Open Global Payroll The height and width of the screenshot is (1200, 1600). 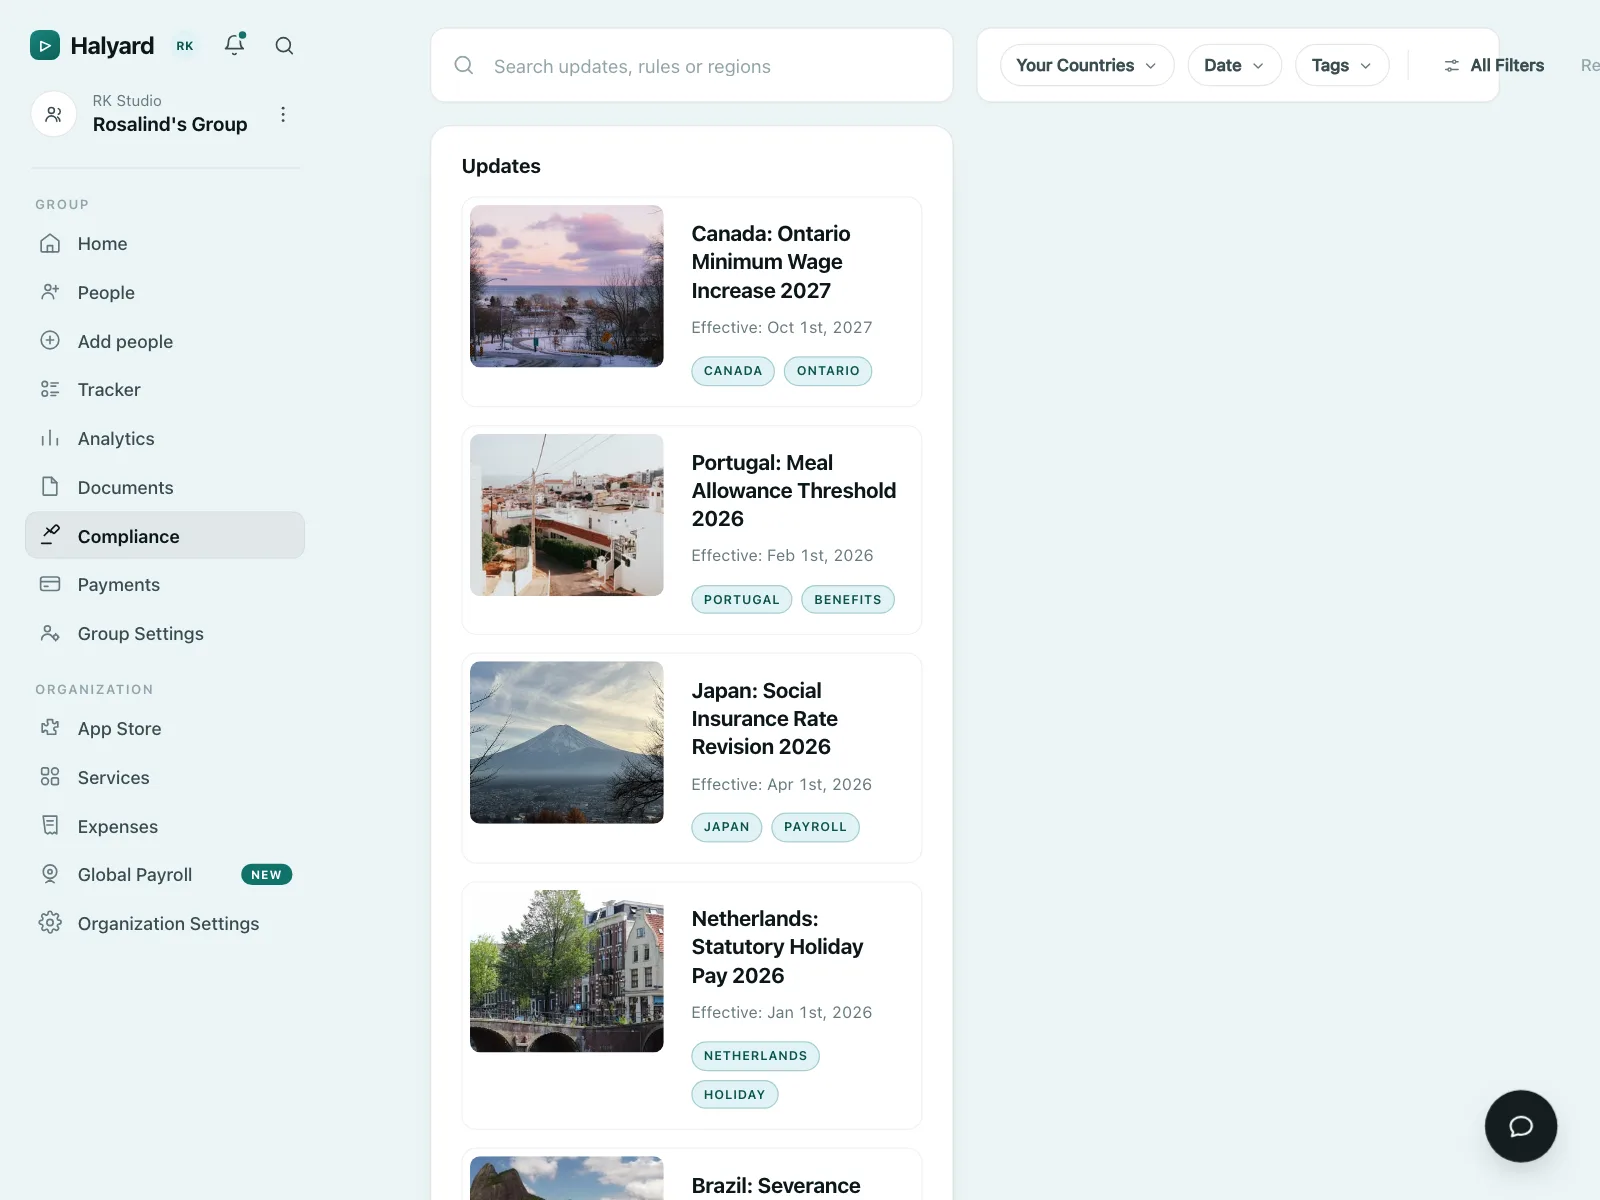tap(165, 874)
